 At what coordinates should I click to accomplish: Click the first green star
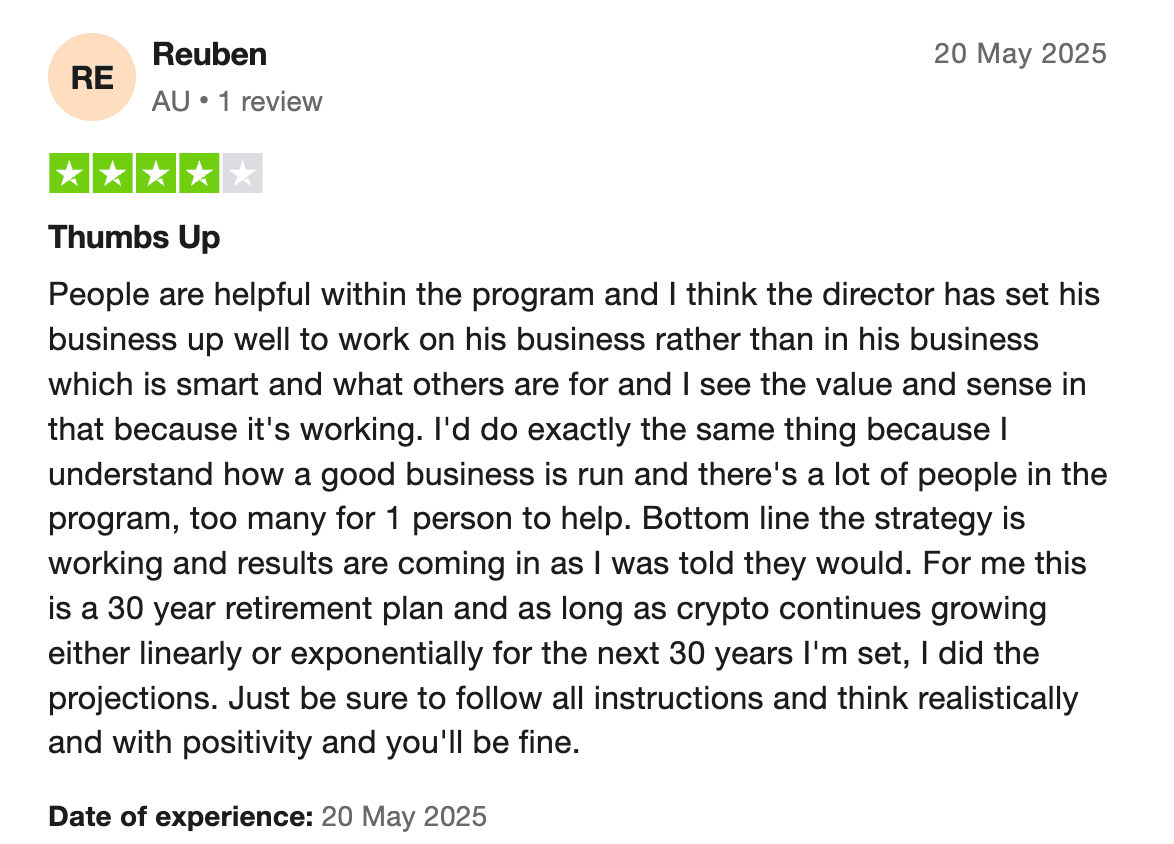[69, 174]
